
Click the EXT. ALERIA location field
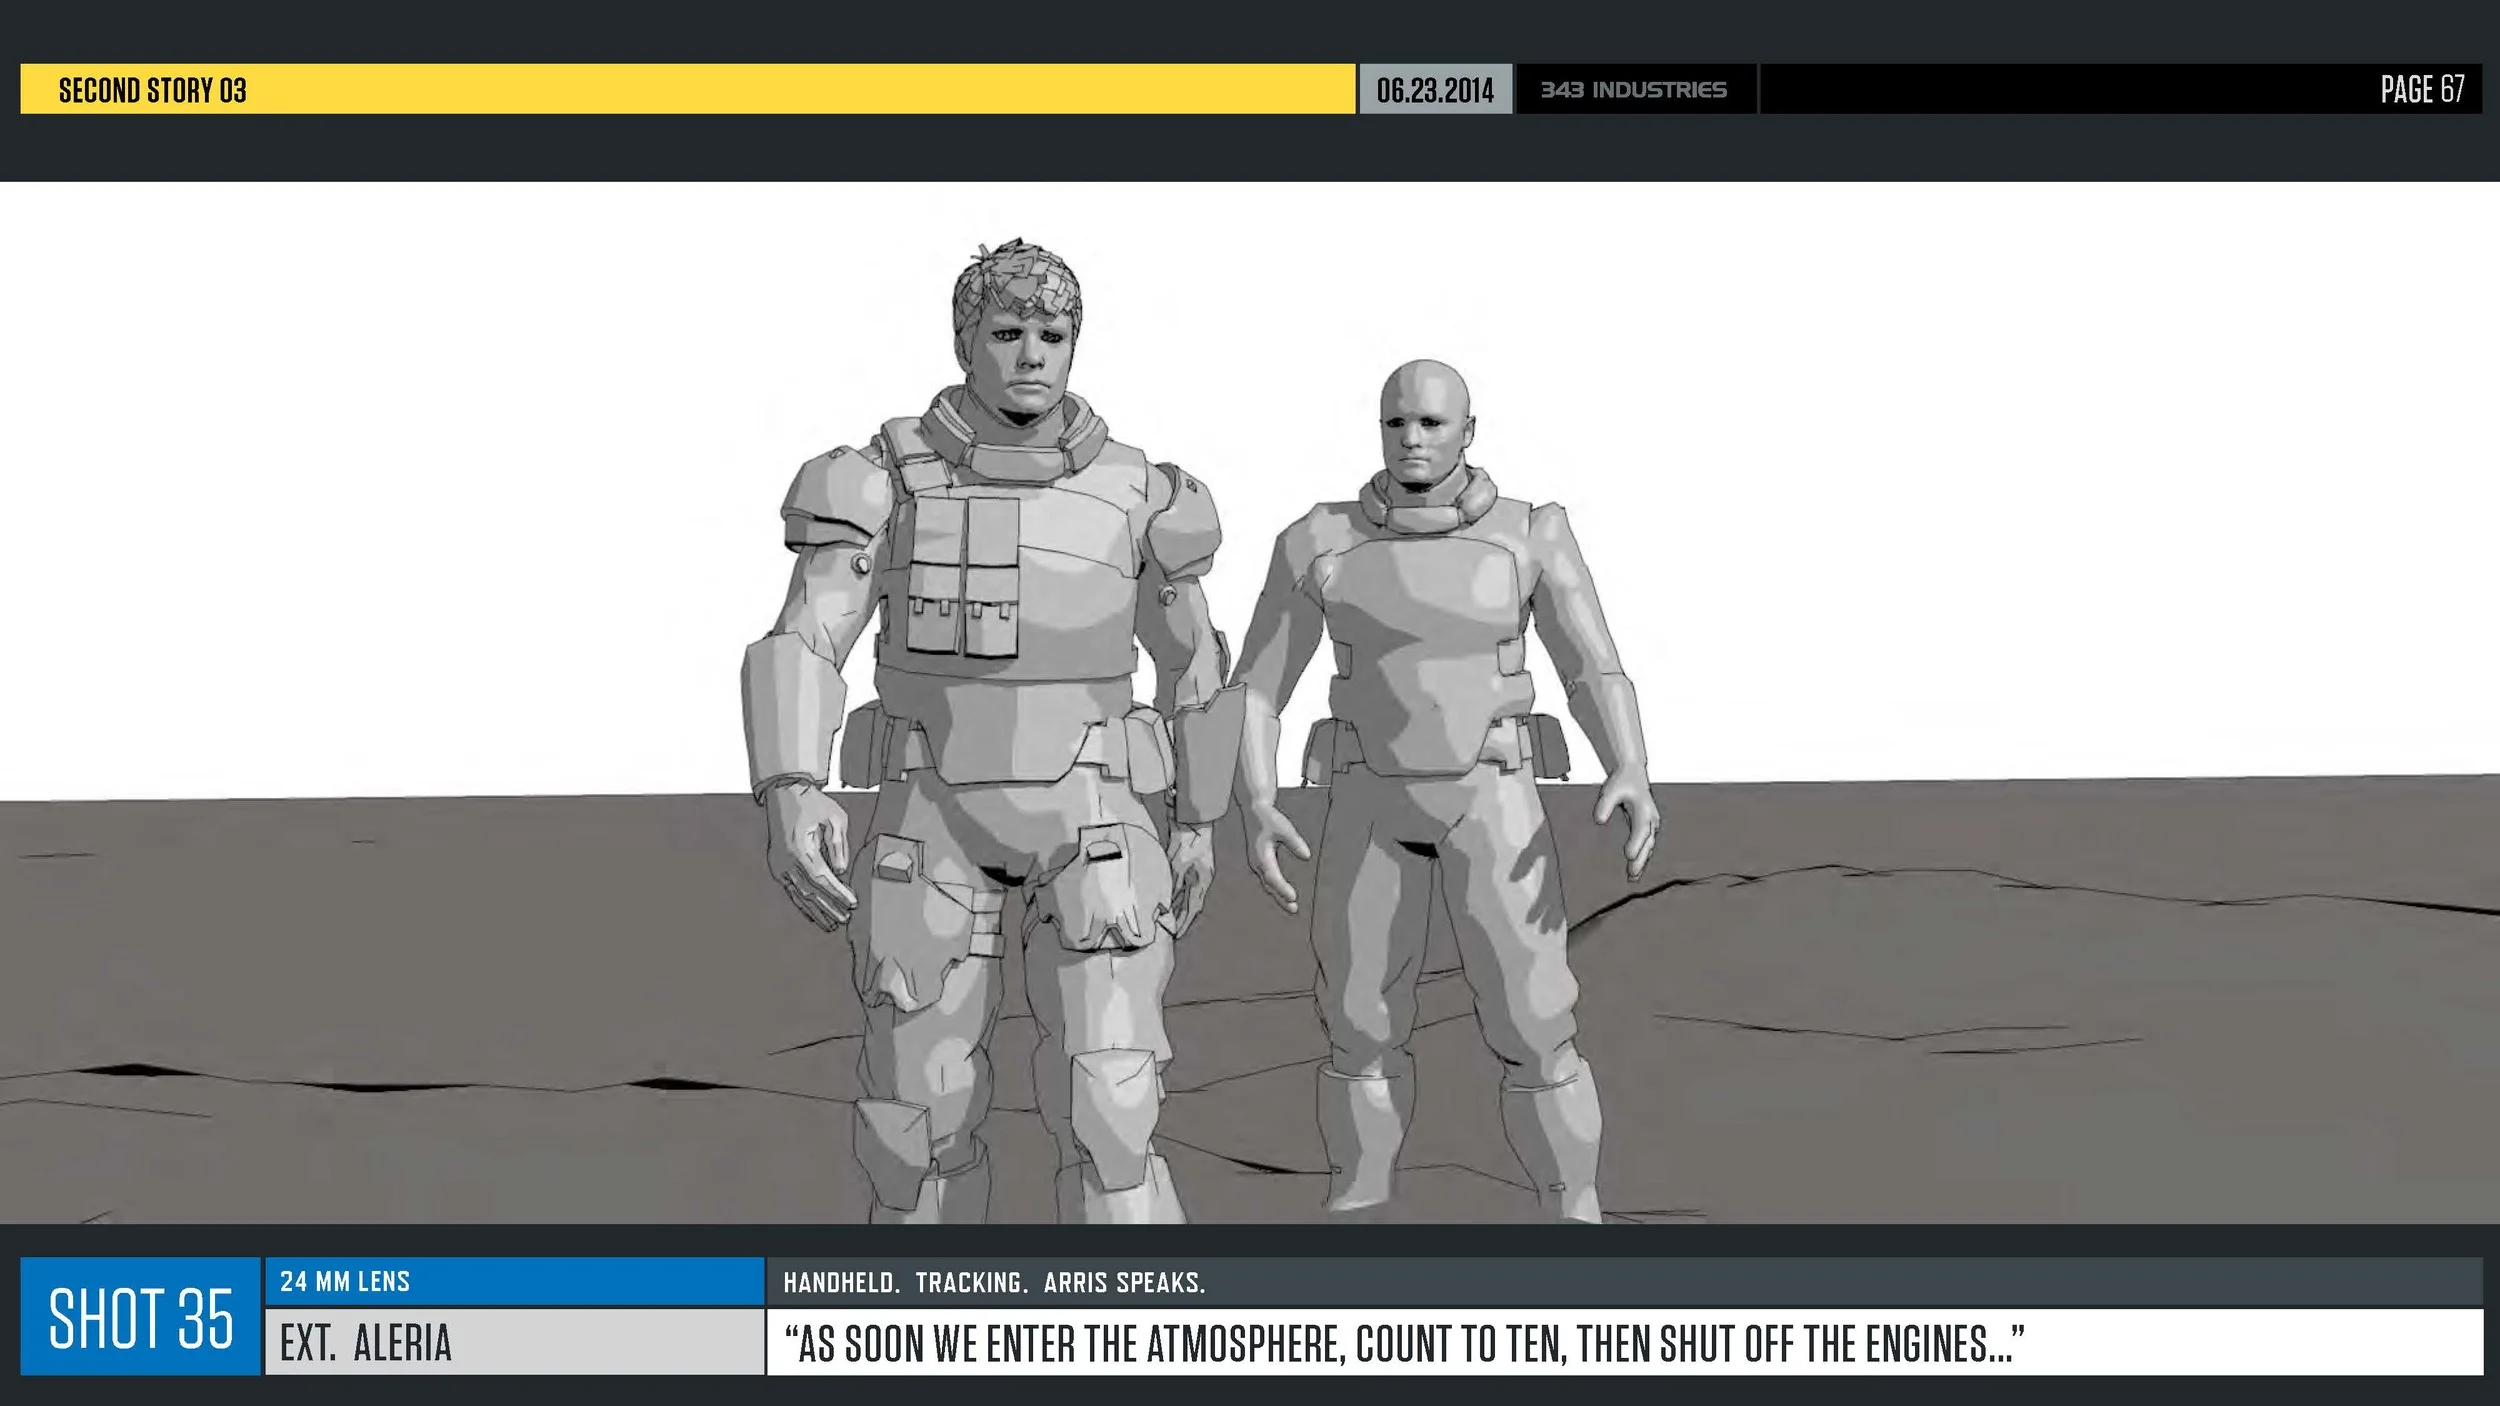(366, 1343)
